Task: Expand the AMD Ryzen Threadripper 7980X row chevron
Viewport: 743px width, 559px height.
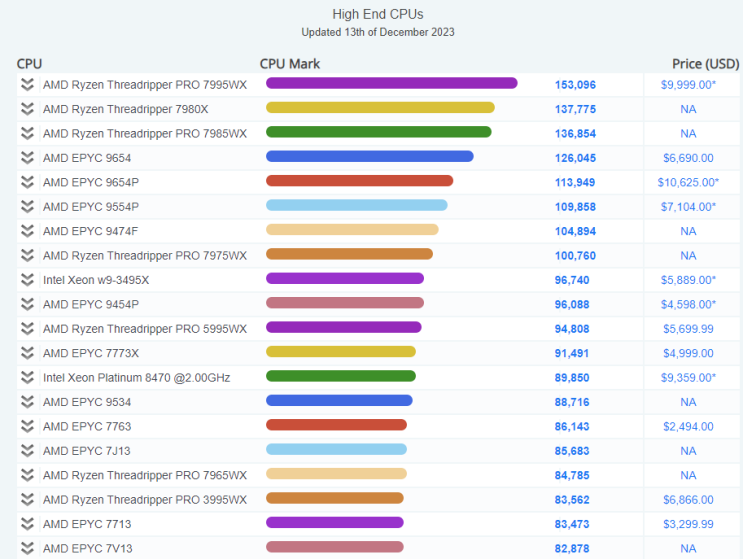Action: pos(27,109)
